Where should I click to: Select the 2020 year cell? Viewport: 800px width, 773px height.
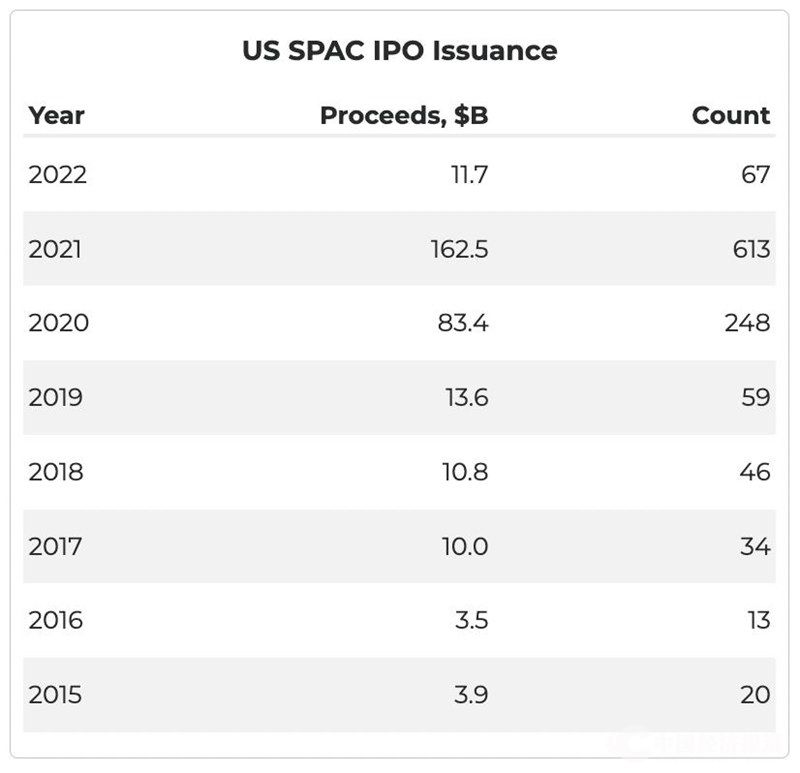(59, 323)
